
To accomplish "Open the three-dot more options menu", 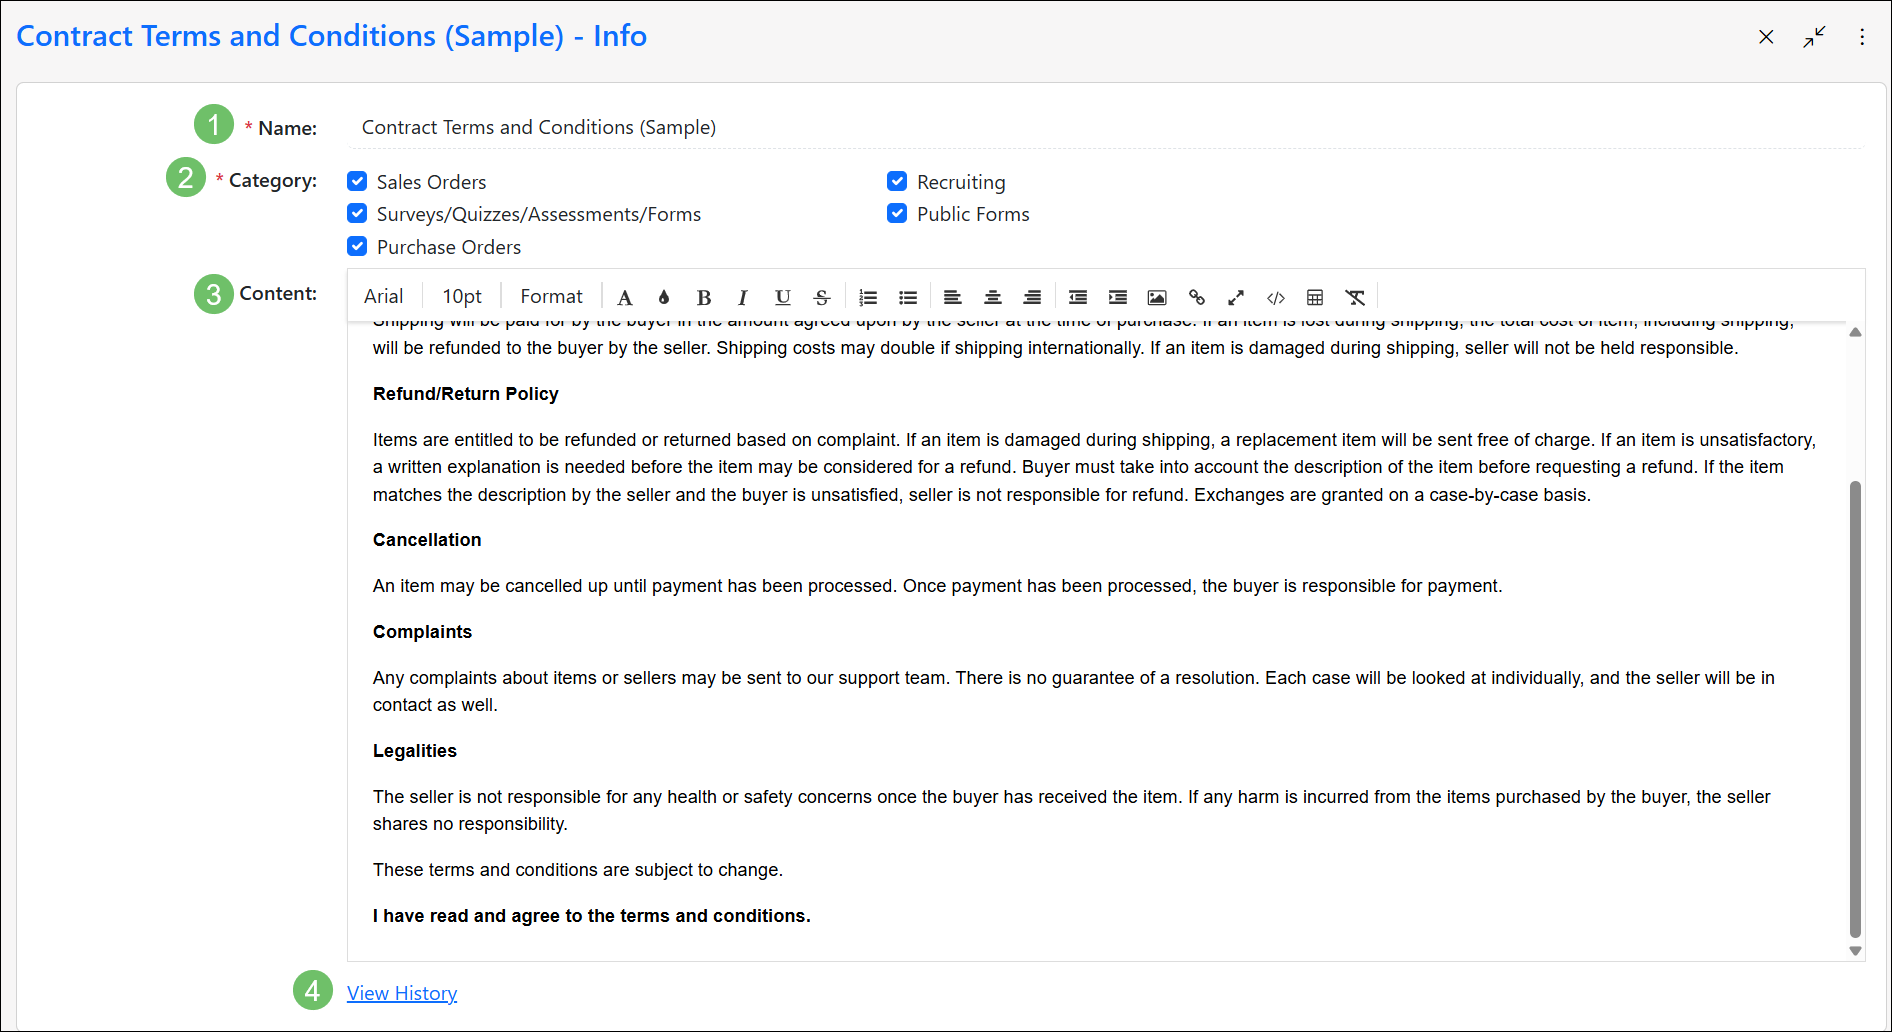I will [x=1862, y=37].
